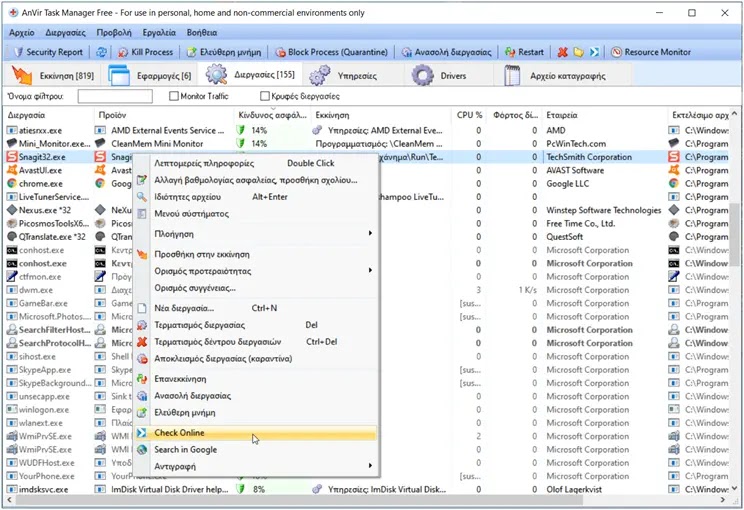Click the Τερματισμός διεργασίας icon

pos(141,325)
